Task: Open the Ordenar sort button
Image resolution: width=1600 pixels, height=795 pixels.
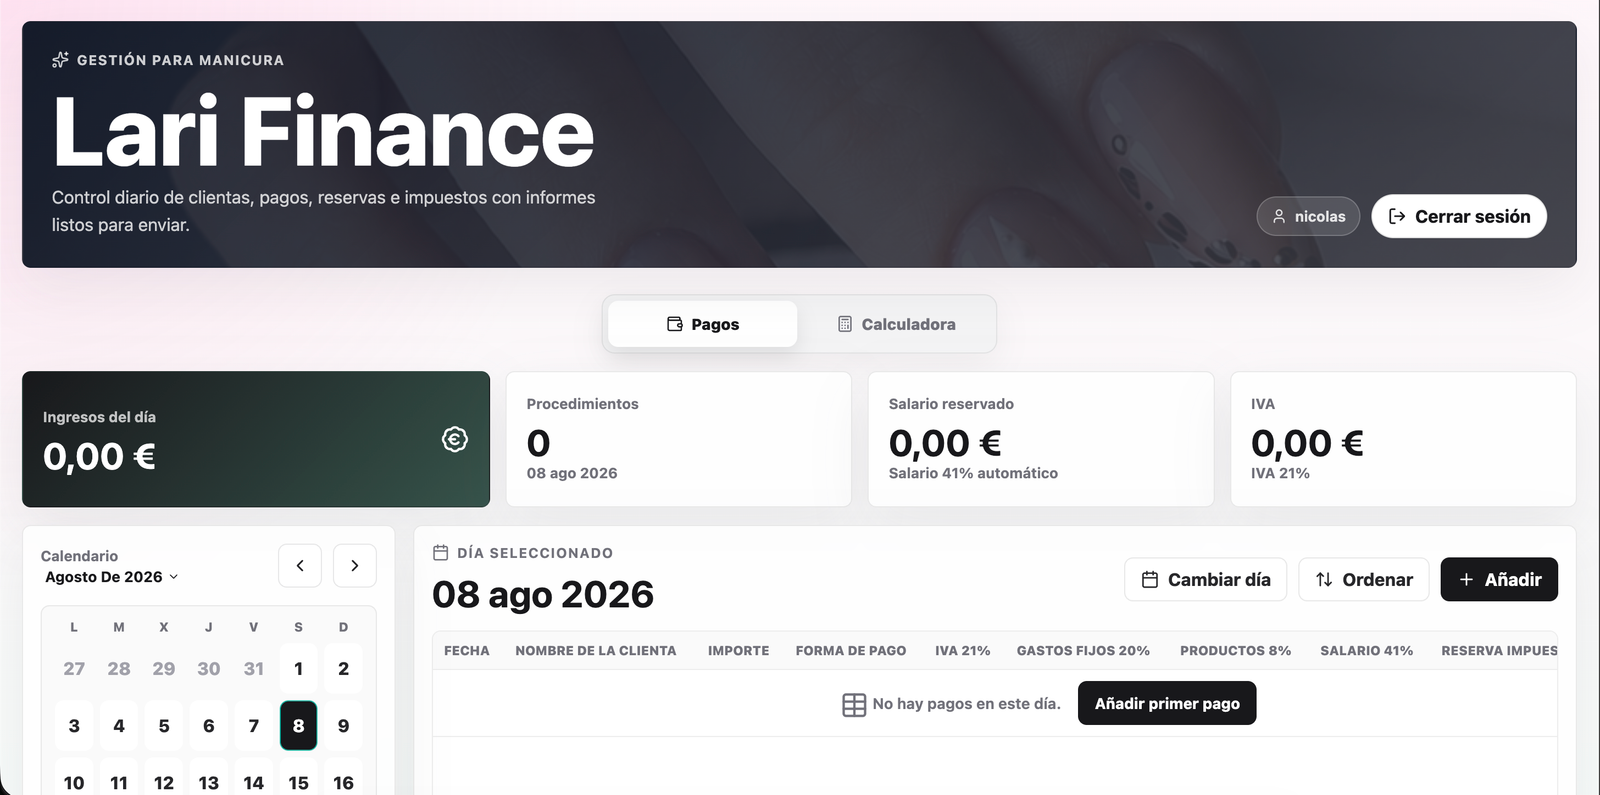Action: point(1364,580)
